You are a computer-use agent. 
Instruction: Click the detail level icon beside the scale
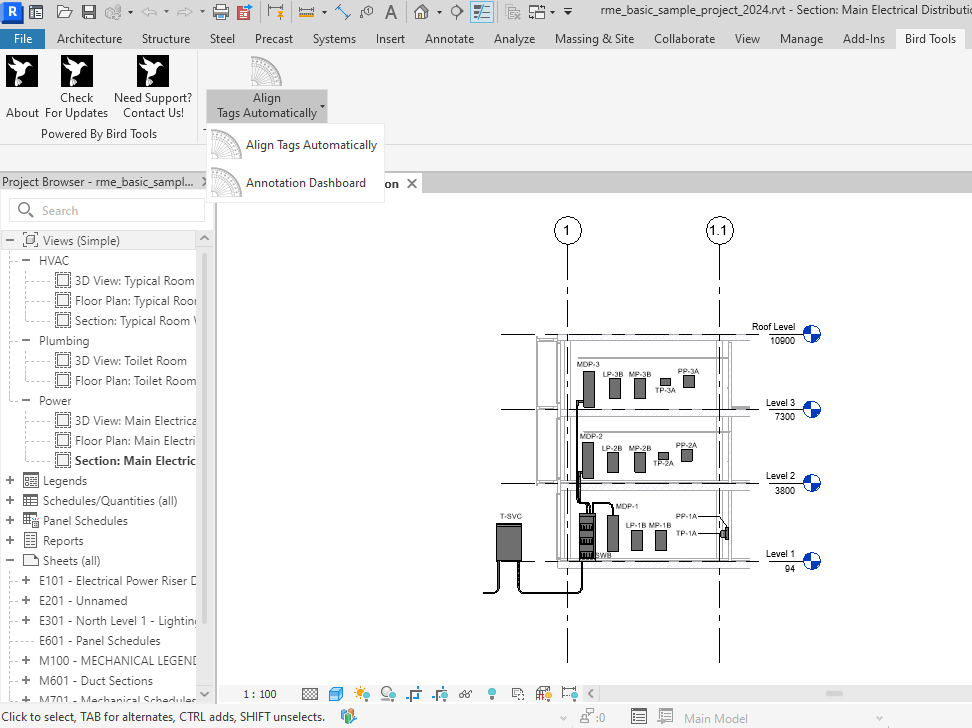pos(310,694)
